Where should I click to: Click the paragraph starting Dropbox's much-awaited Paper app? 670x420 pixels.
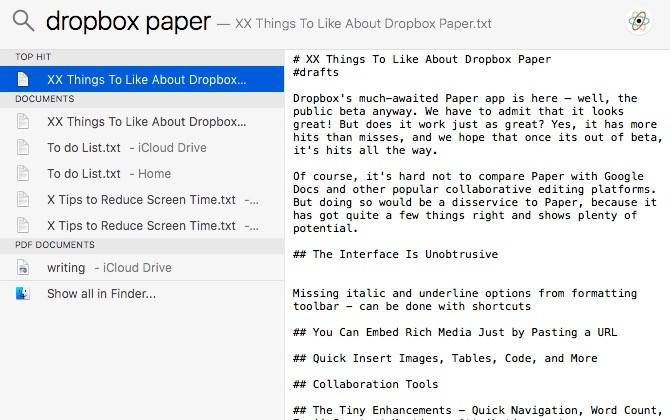coord(478,124)
